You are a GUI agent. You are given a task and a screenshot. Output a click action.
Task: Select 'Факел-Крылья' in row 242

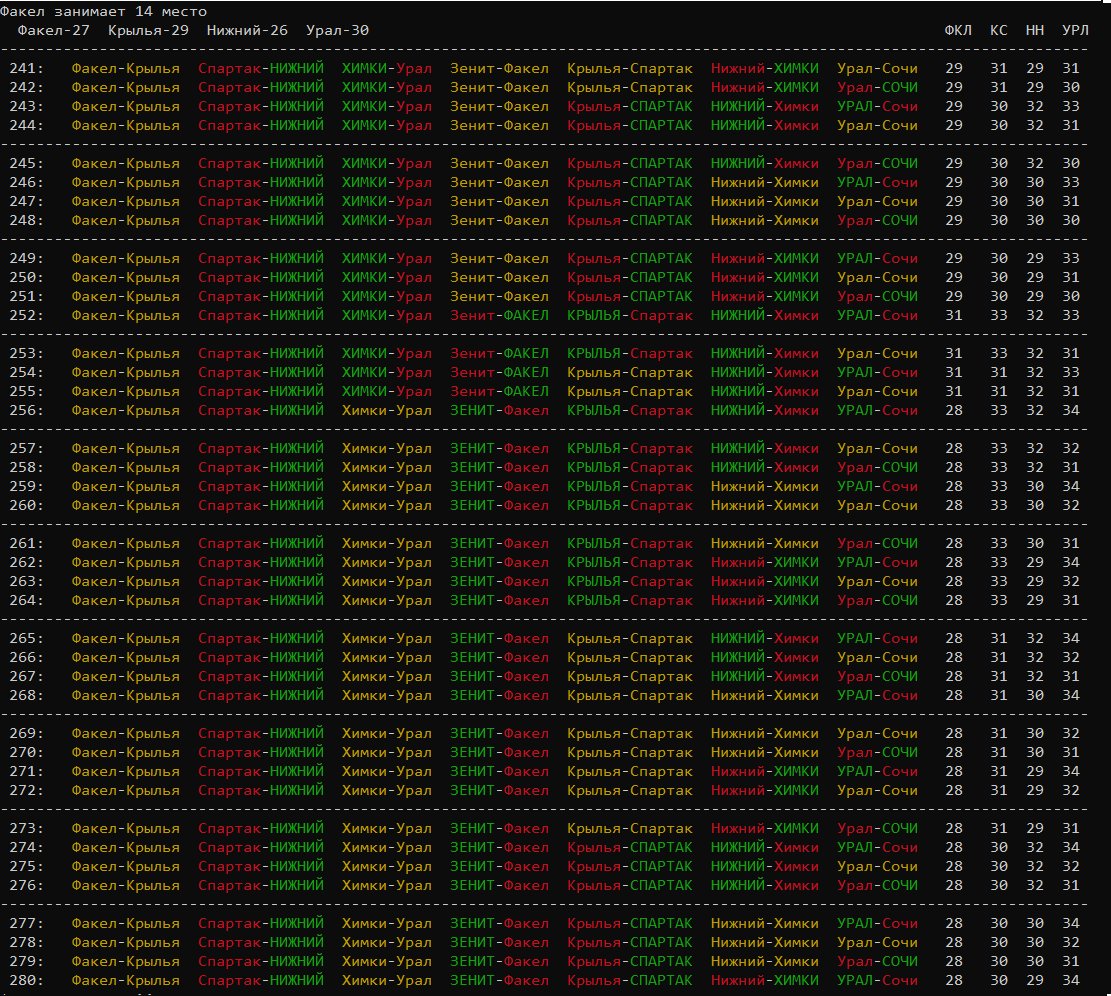125,88
